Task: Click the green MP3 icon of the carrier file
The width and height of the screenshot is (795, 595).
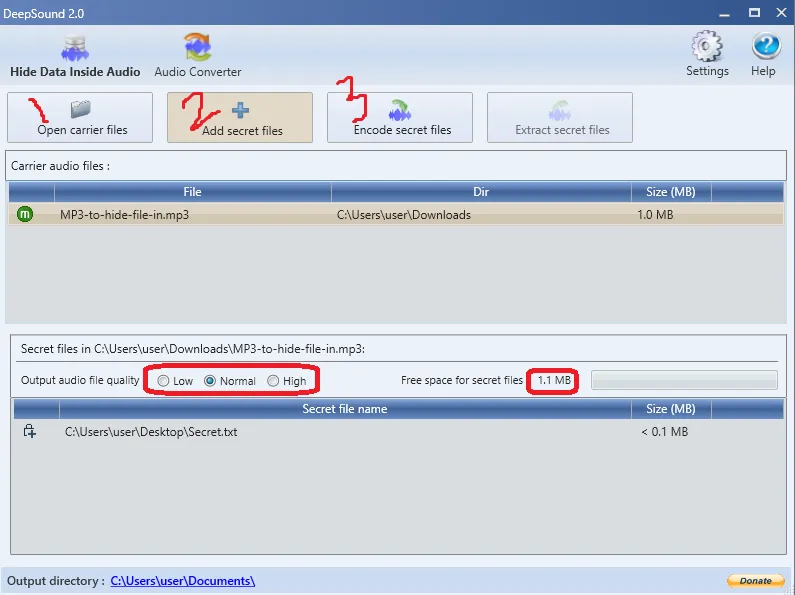Action: pyautogui.click(x=25, y=214)
